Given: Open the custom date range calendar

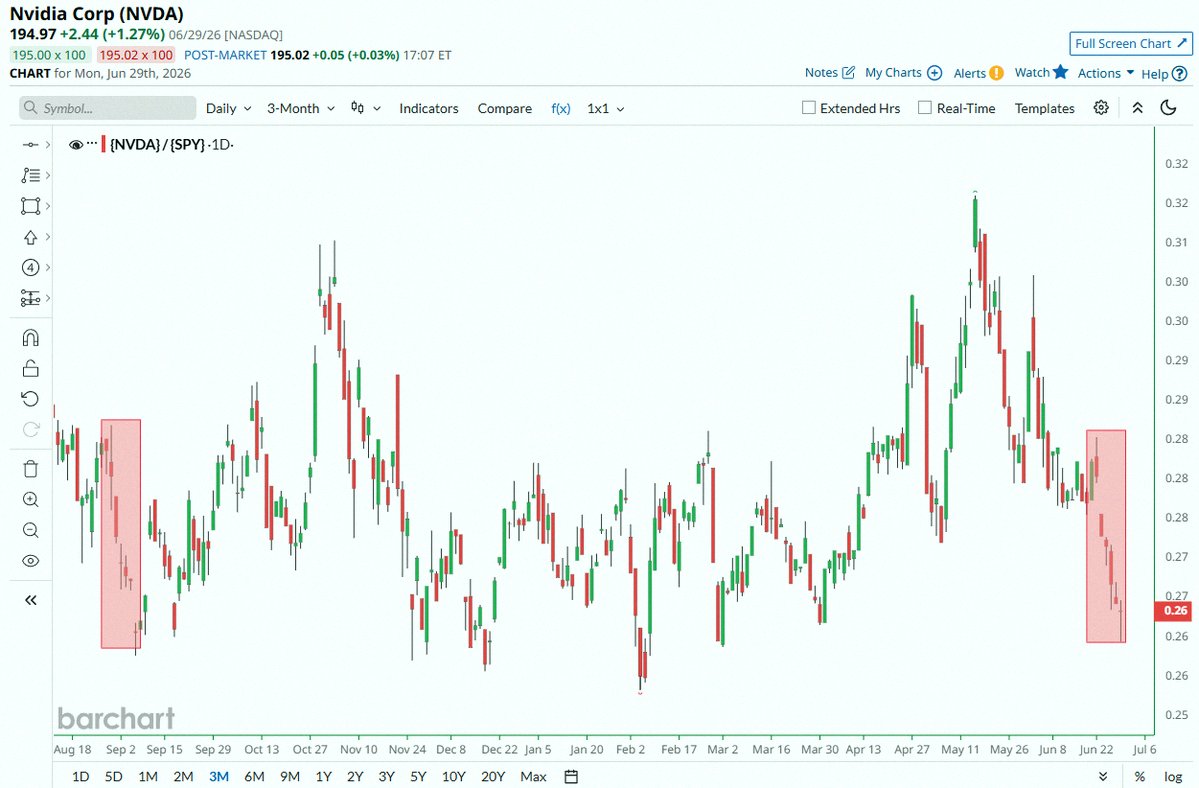Looking at the screenshot, I should (571, 777).
